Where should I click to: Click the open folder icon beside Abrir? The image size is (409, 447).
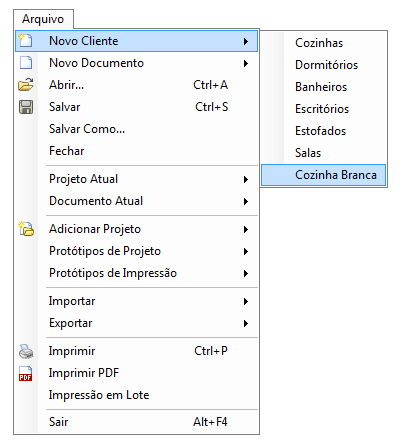pos(26,85)
